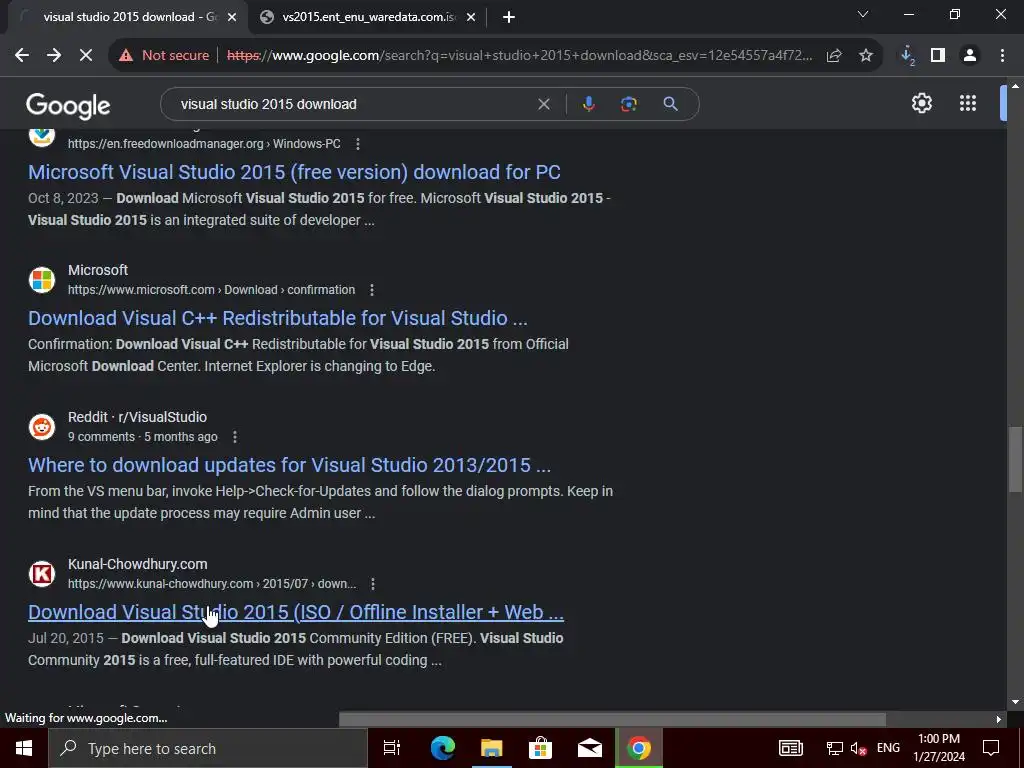Click the search box containing visual studio 2015 download
1024x768 pixels.
pyautogui.click(x=353, y=104)
